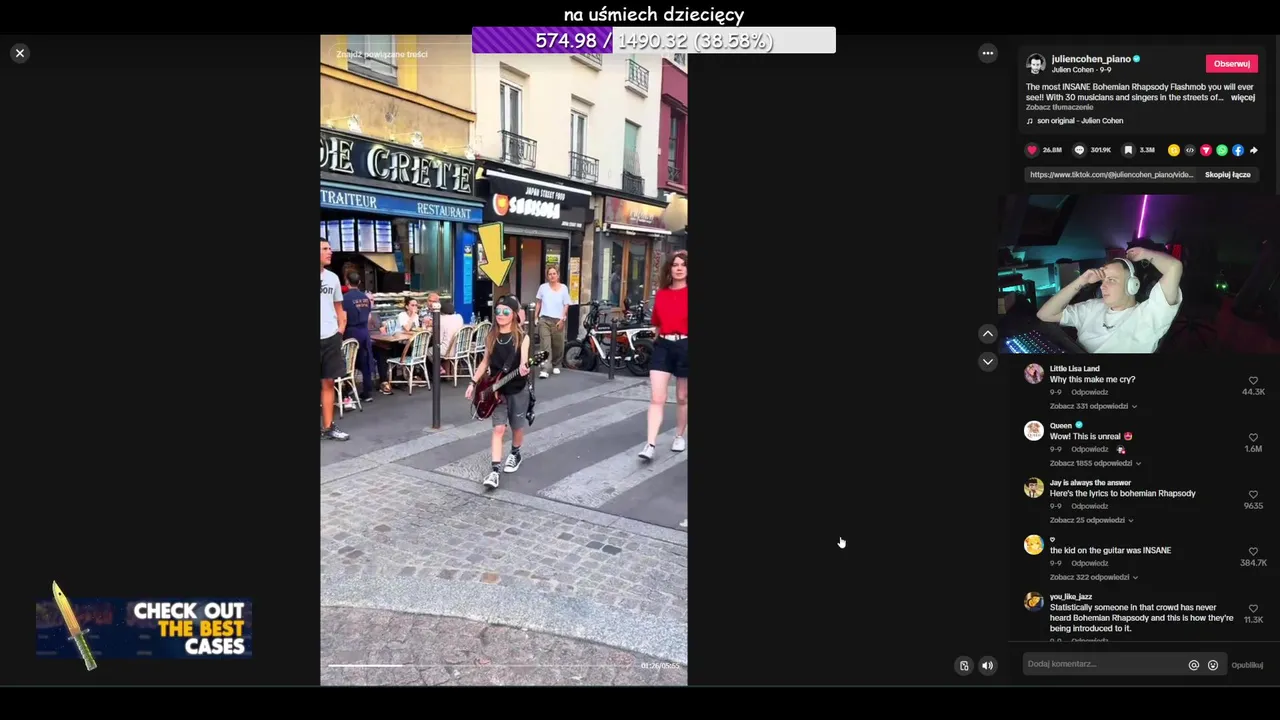Open juliencohen_piano username link
This screenshot has width=1280, height=720.
(1091, 59)
